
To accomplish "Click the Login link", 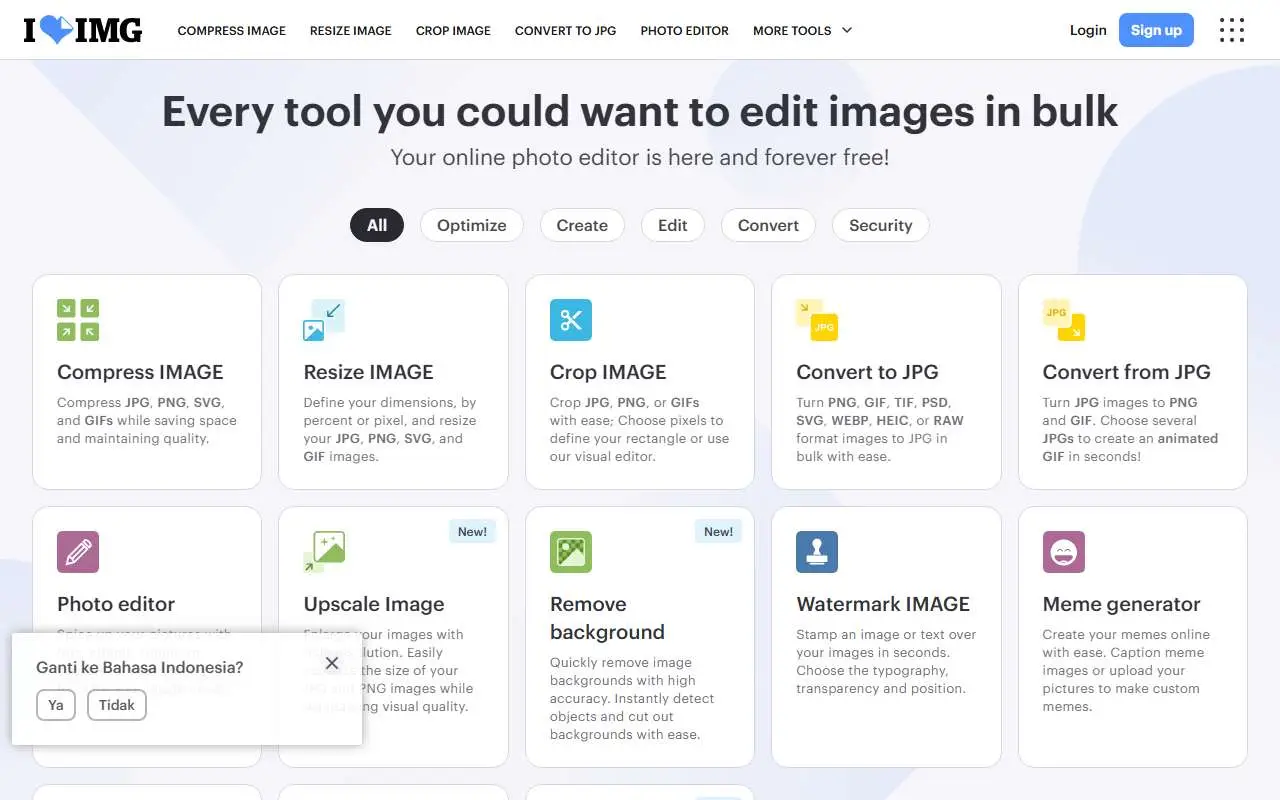I will [1088, 30].
